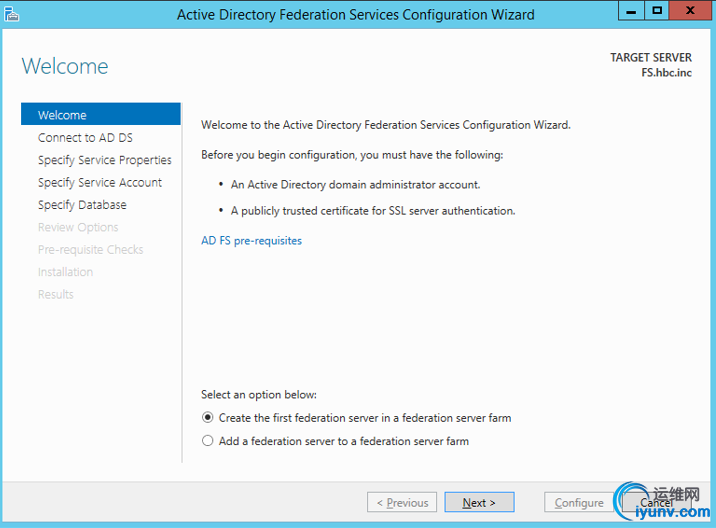Select the Installation step
Screen dimensions: 716x528
coord(65,272)
